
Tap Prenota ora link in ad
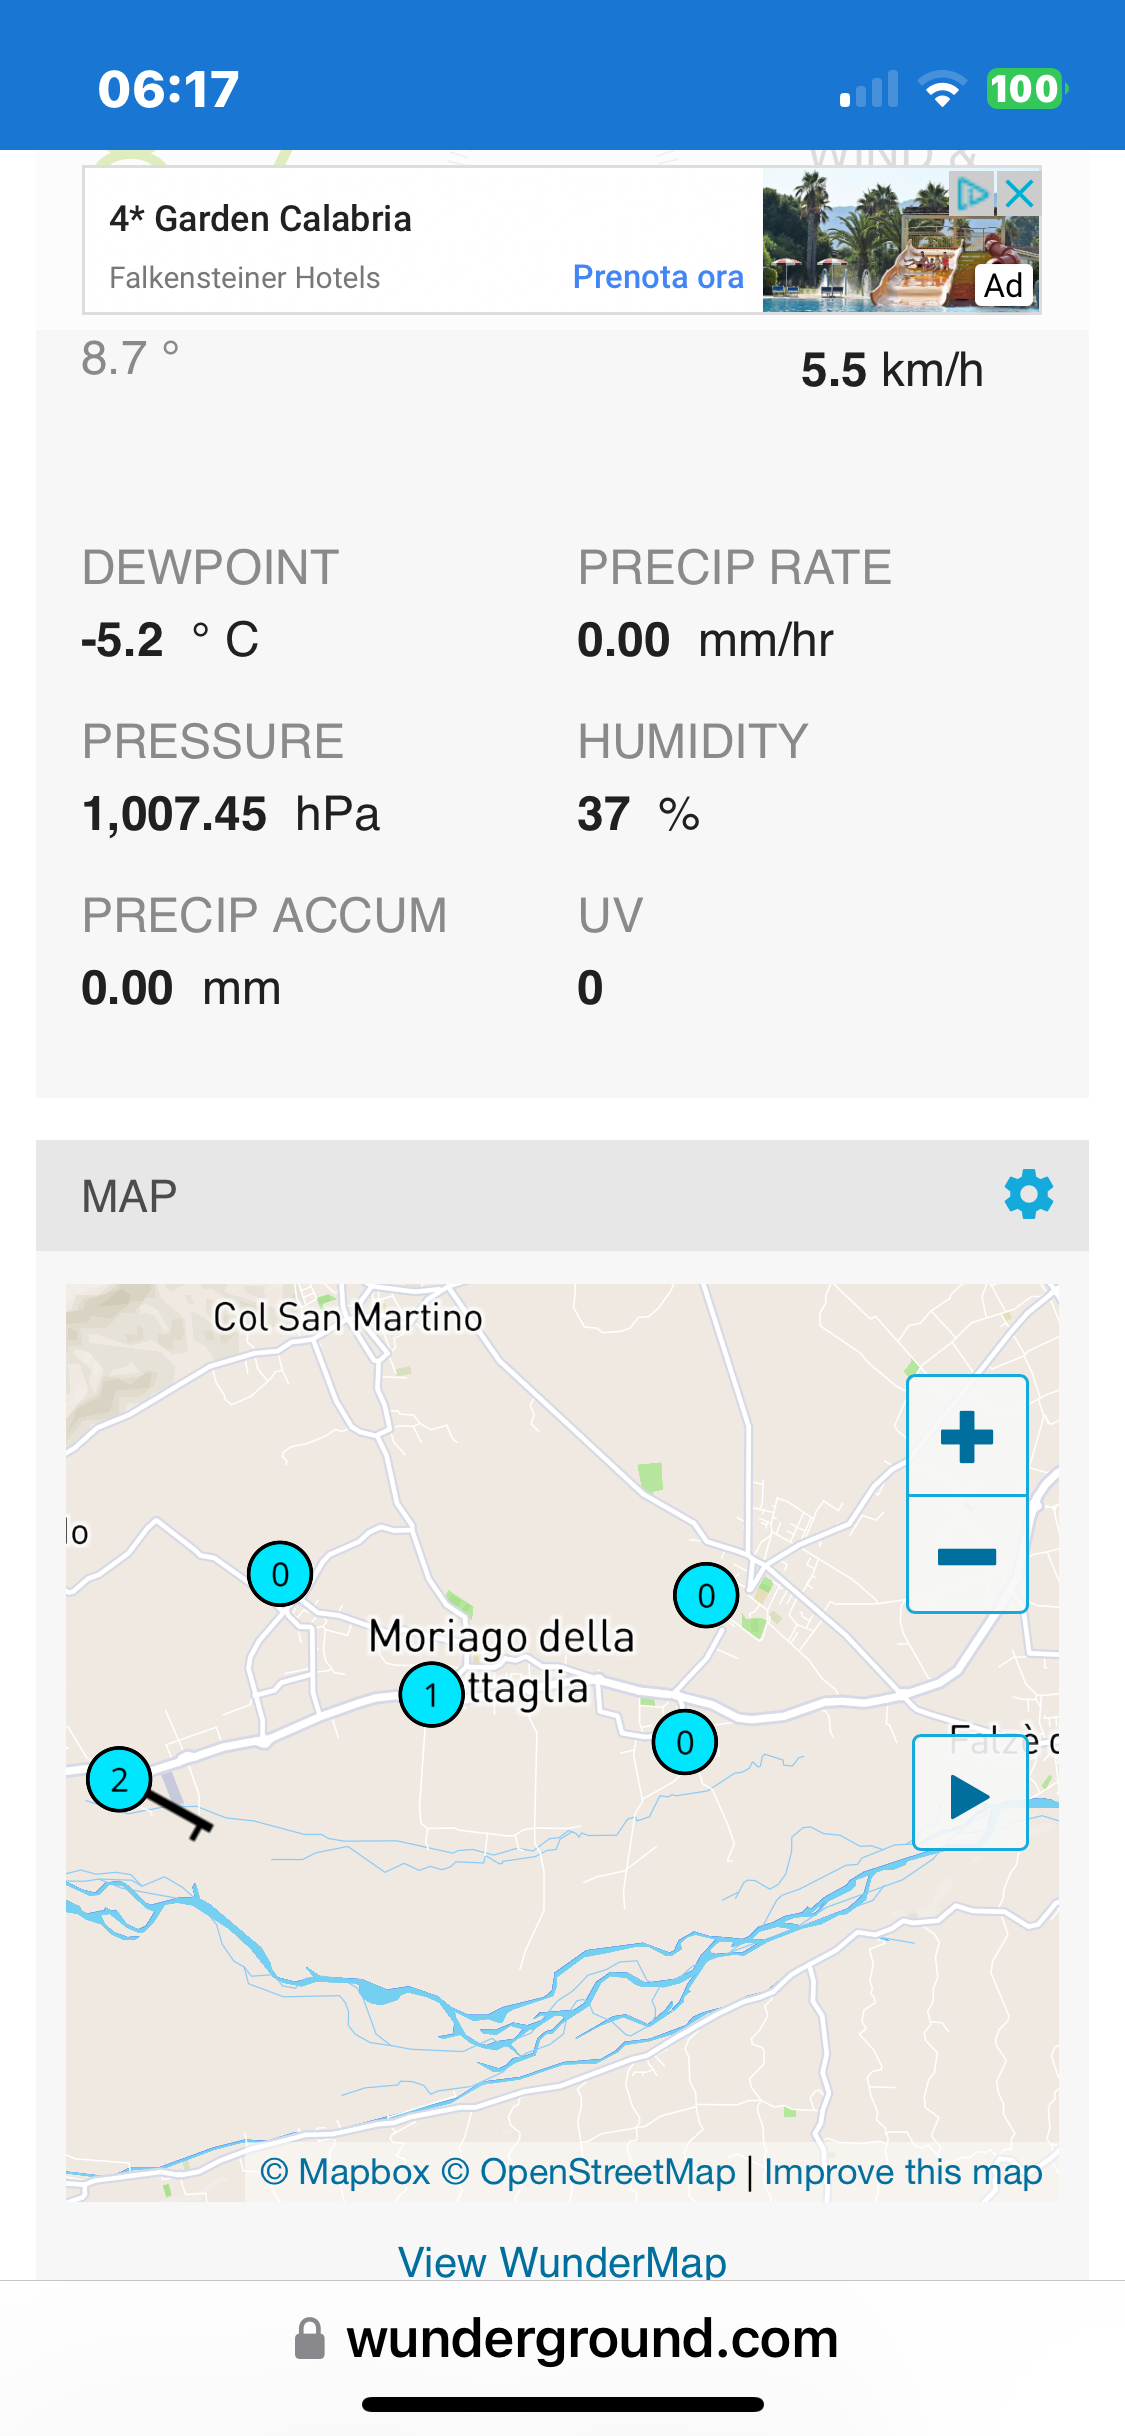(658, 277)
